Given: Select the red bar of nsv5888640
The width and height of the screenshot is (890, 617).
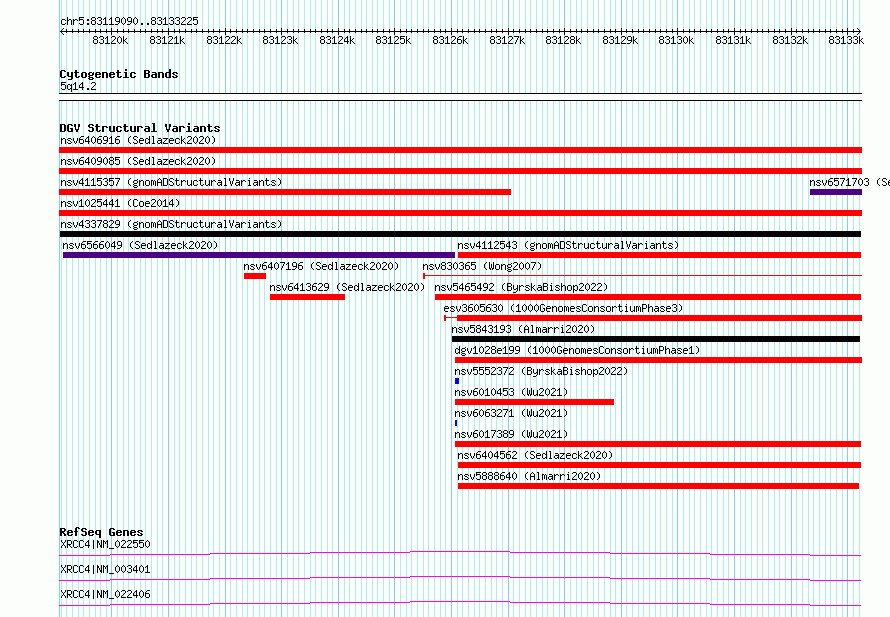Looking at the screenshot, I should click(x=658, y=486).
